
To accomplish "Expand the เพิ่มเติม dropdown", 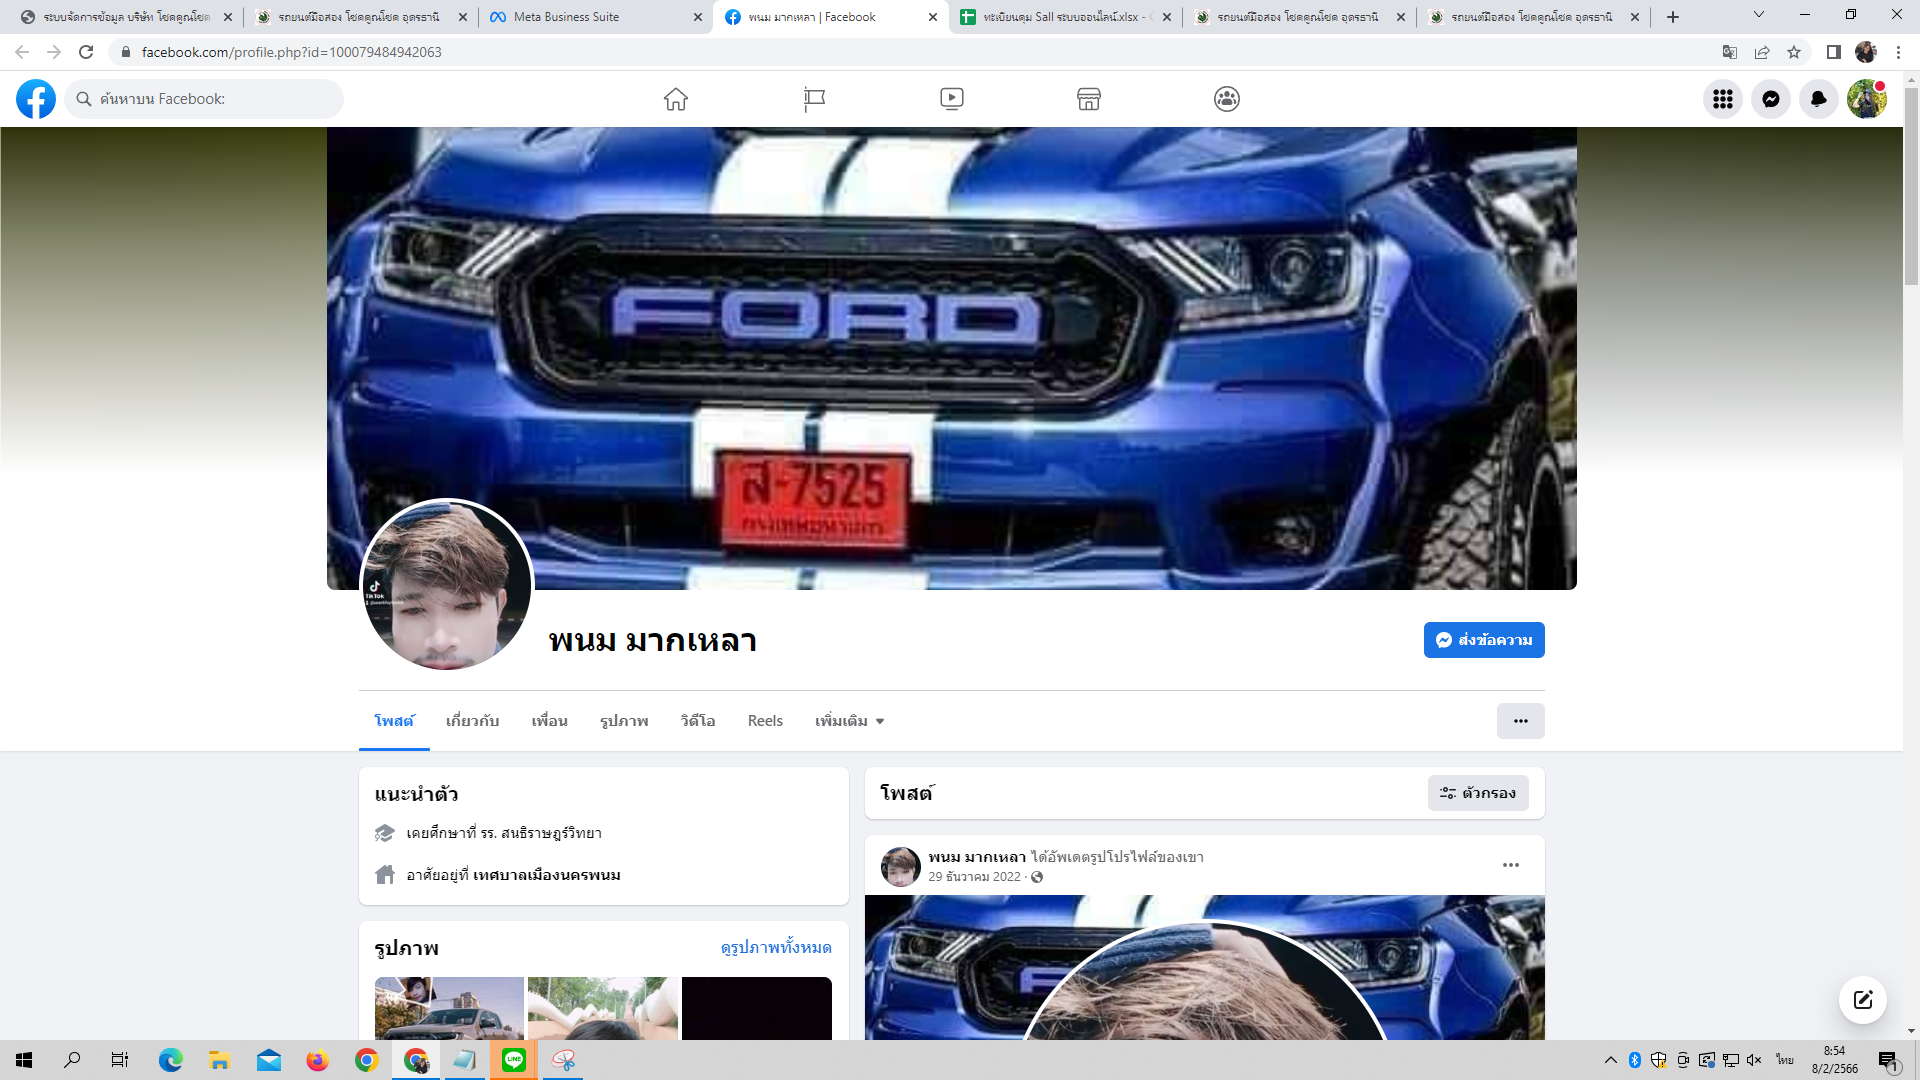I will click(x=849, y=721).
